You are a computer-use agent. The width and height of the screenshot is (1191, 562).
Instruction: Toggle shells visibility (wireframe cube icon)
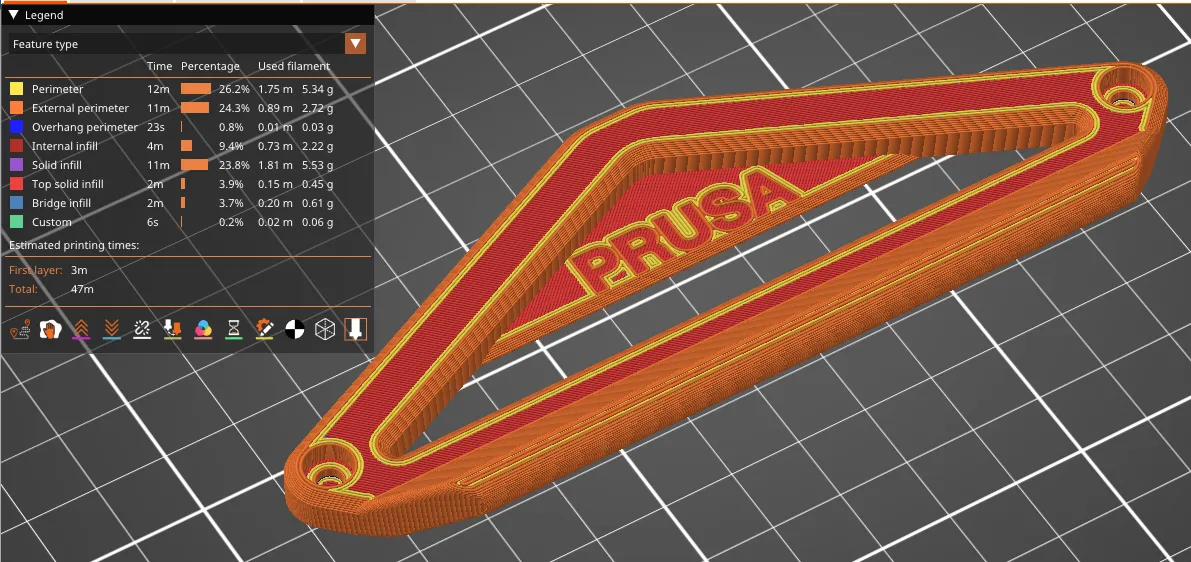(x=325, y=329)
